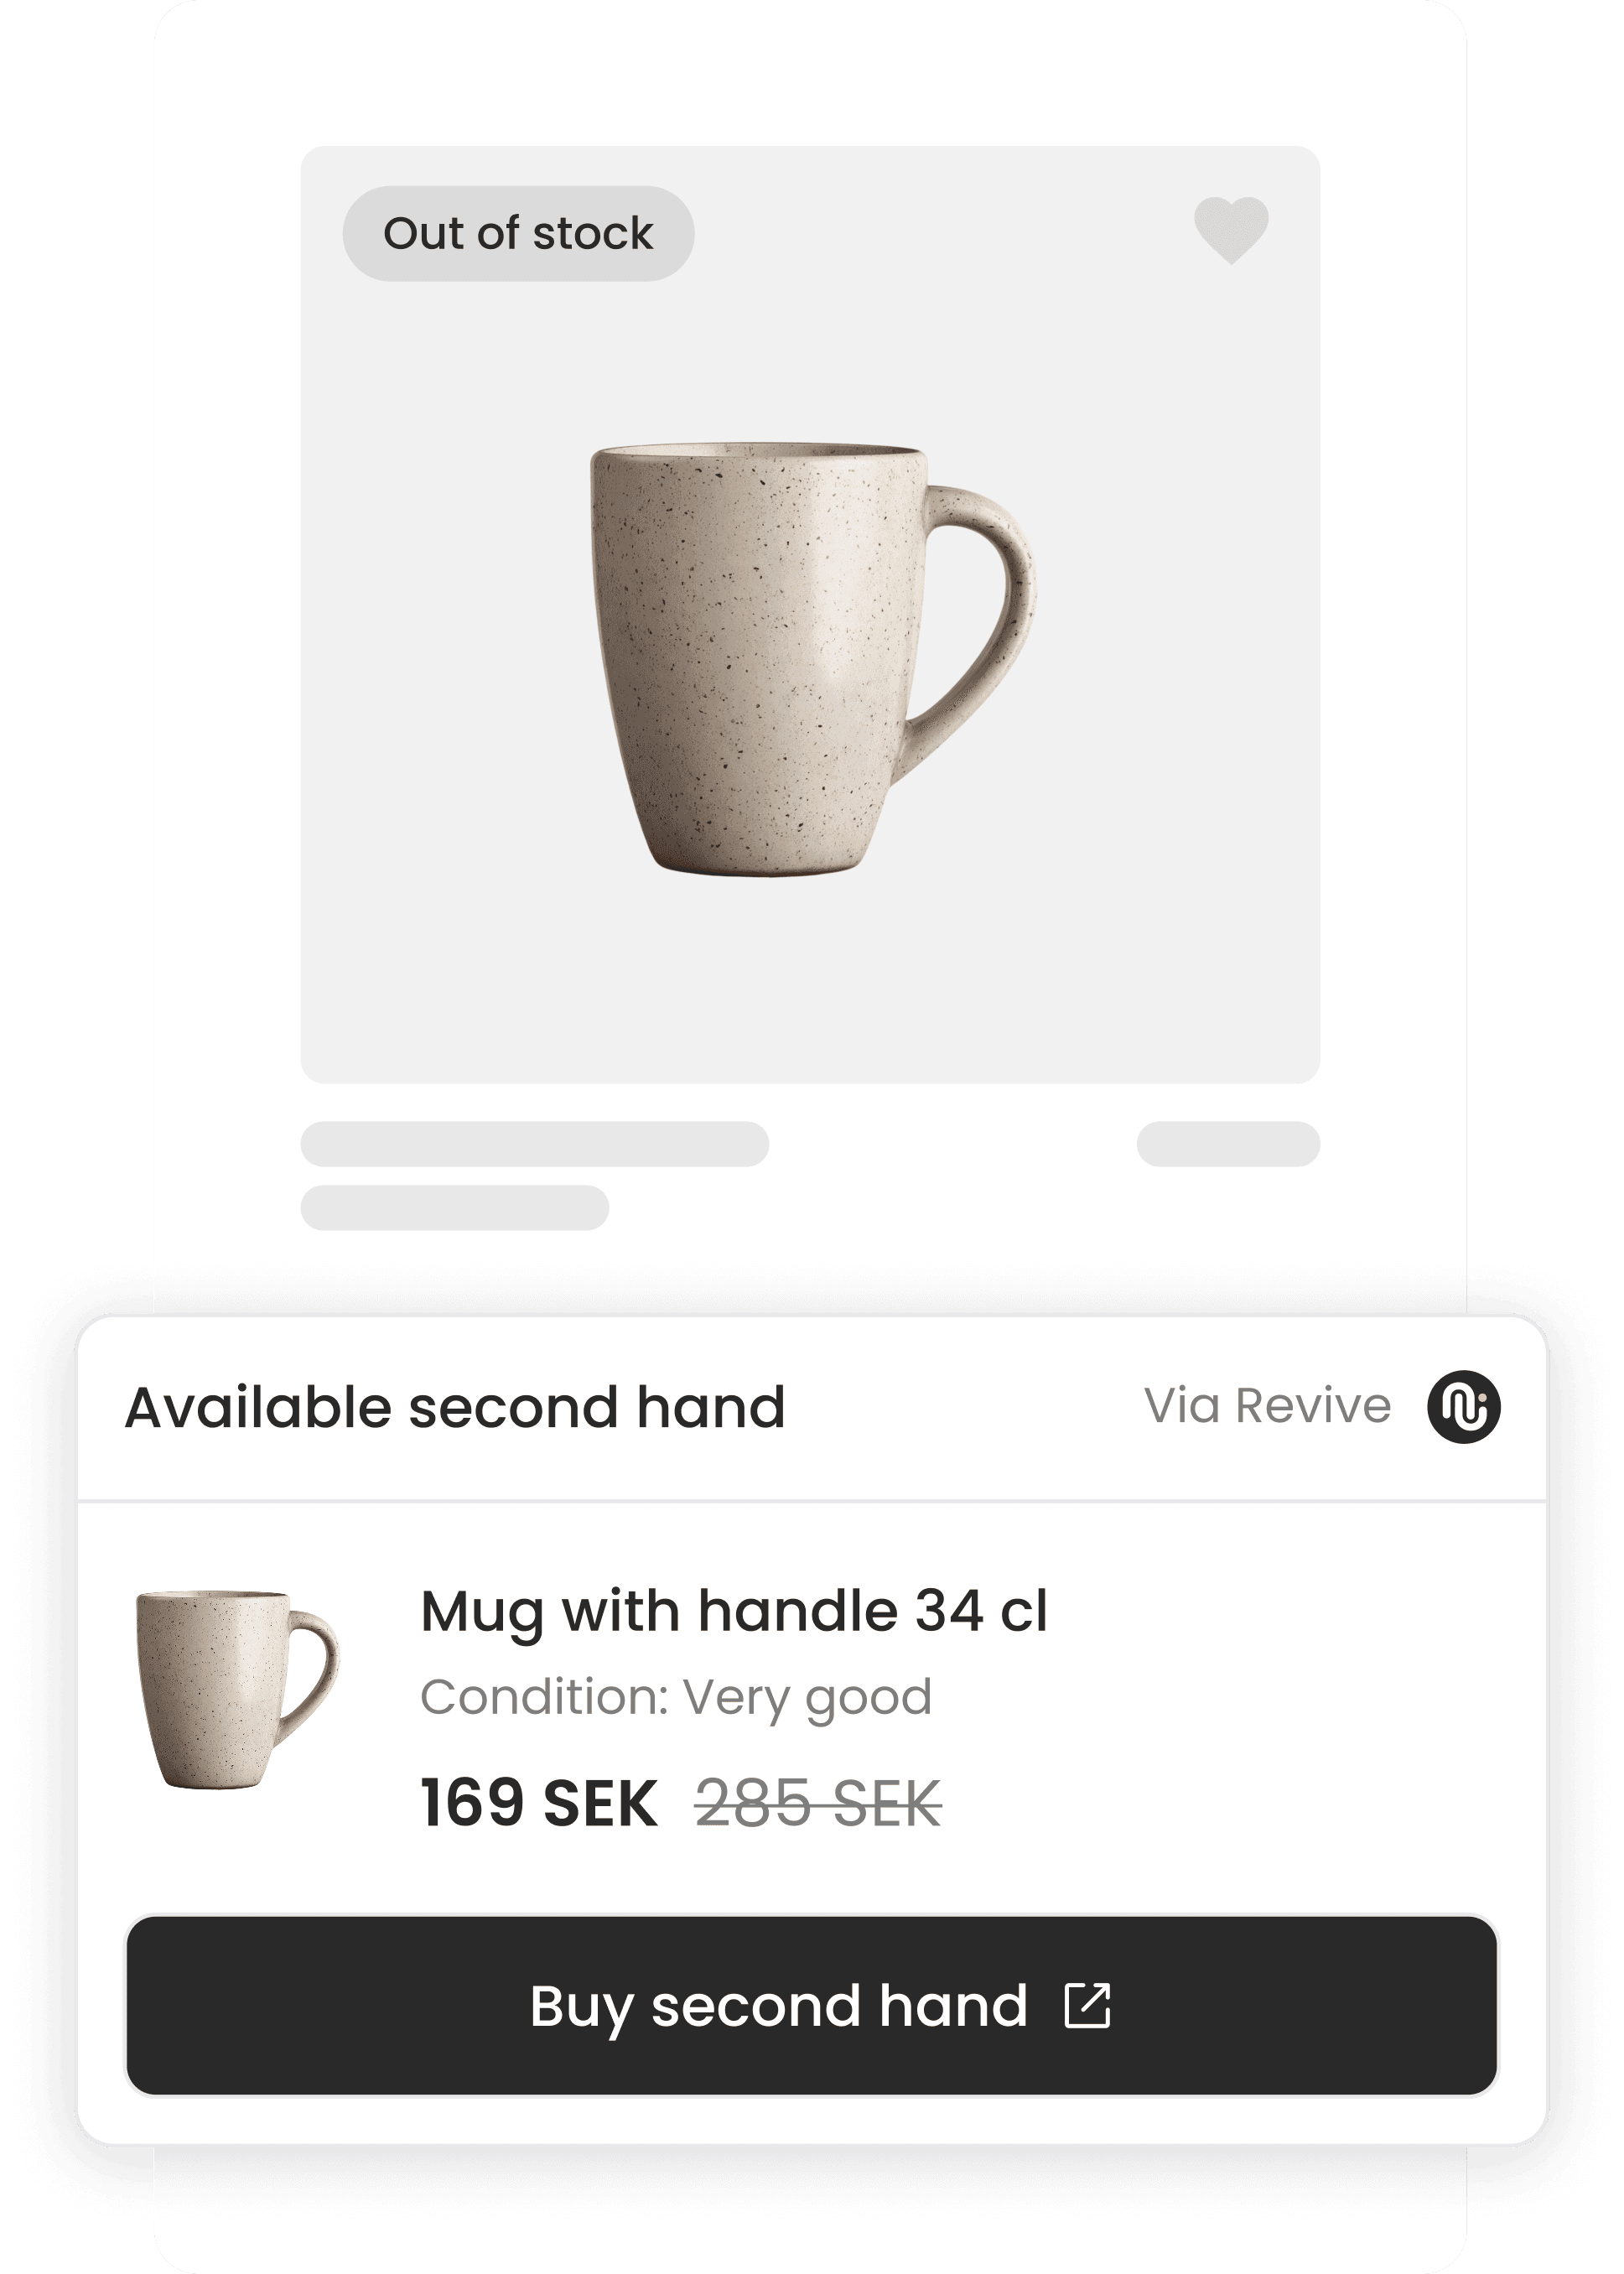Click the shorter placeholder bar under title
This screenshot has height=2274, width=1624.
pos(455,1207)
